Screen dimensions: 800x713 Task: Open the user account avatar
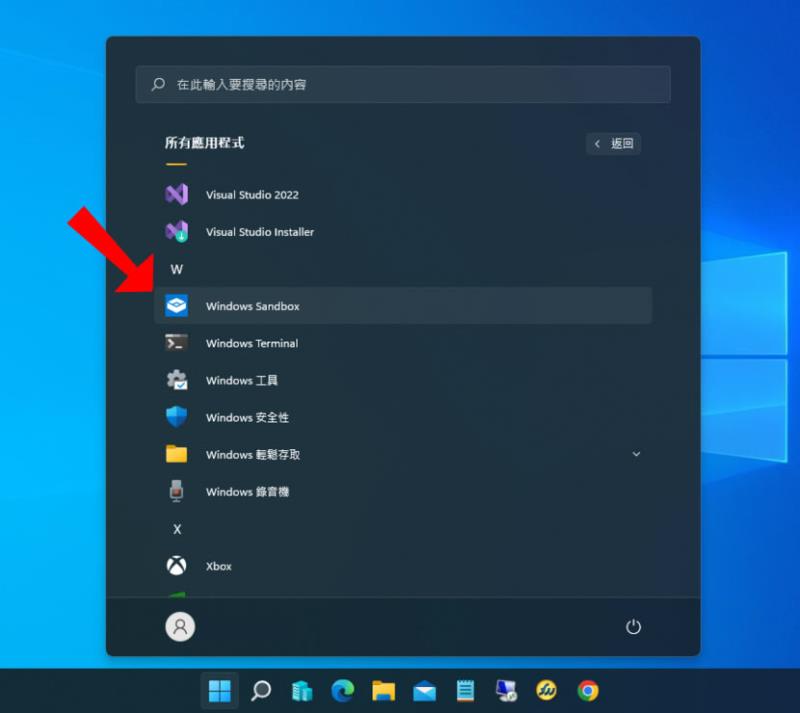pos(180,626)
